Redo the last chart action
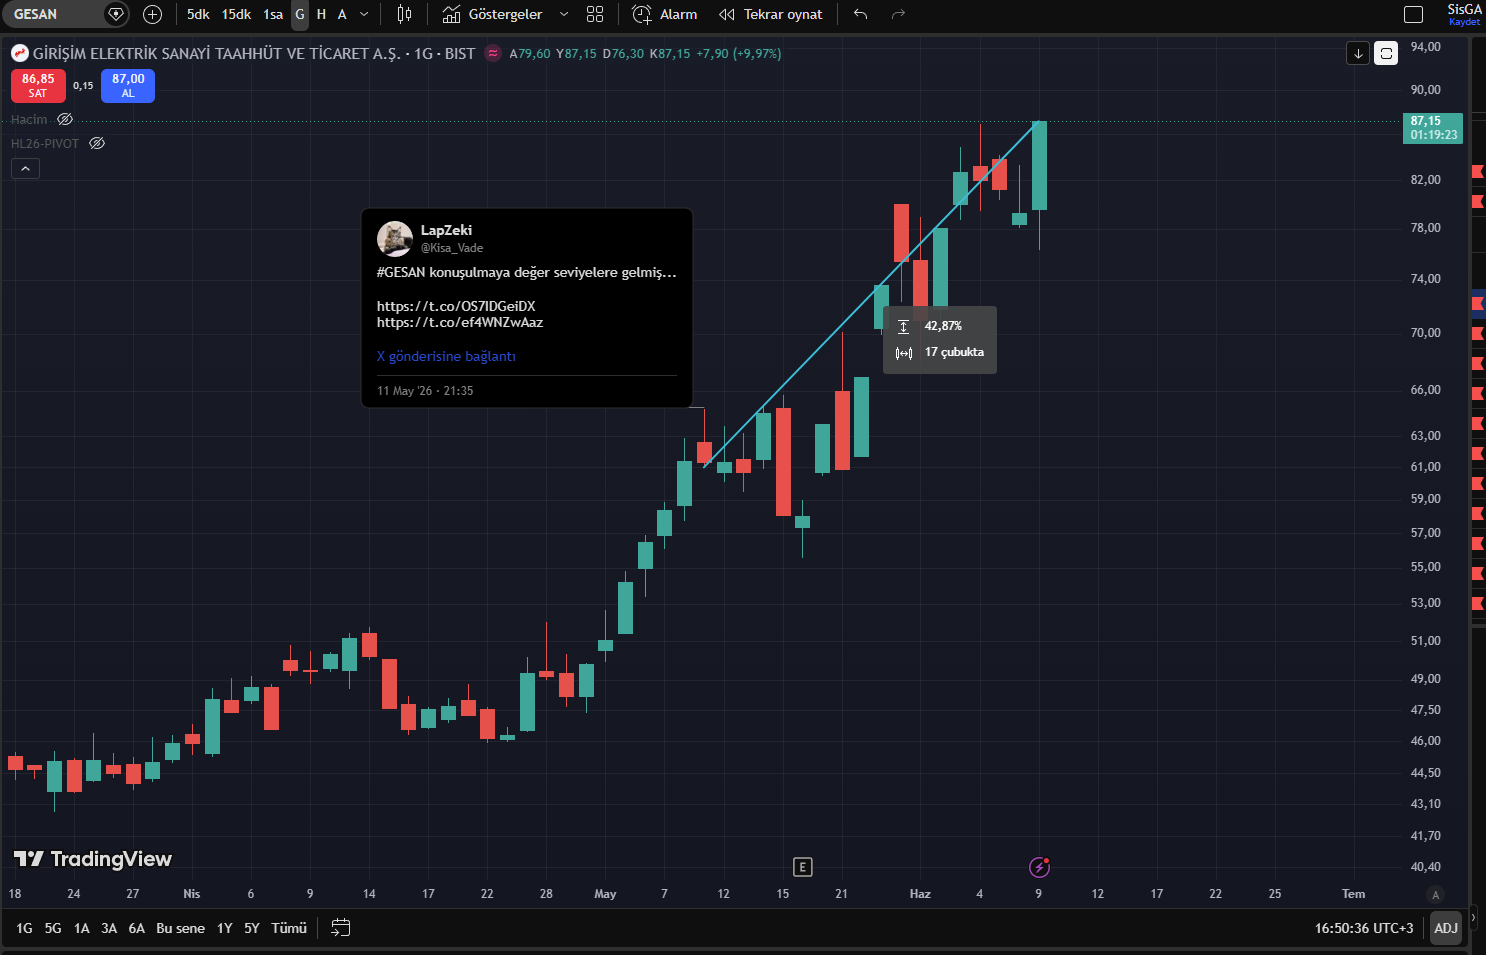Viewport: 1486px width, 955px height. tap(898, 14)
